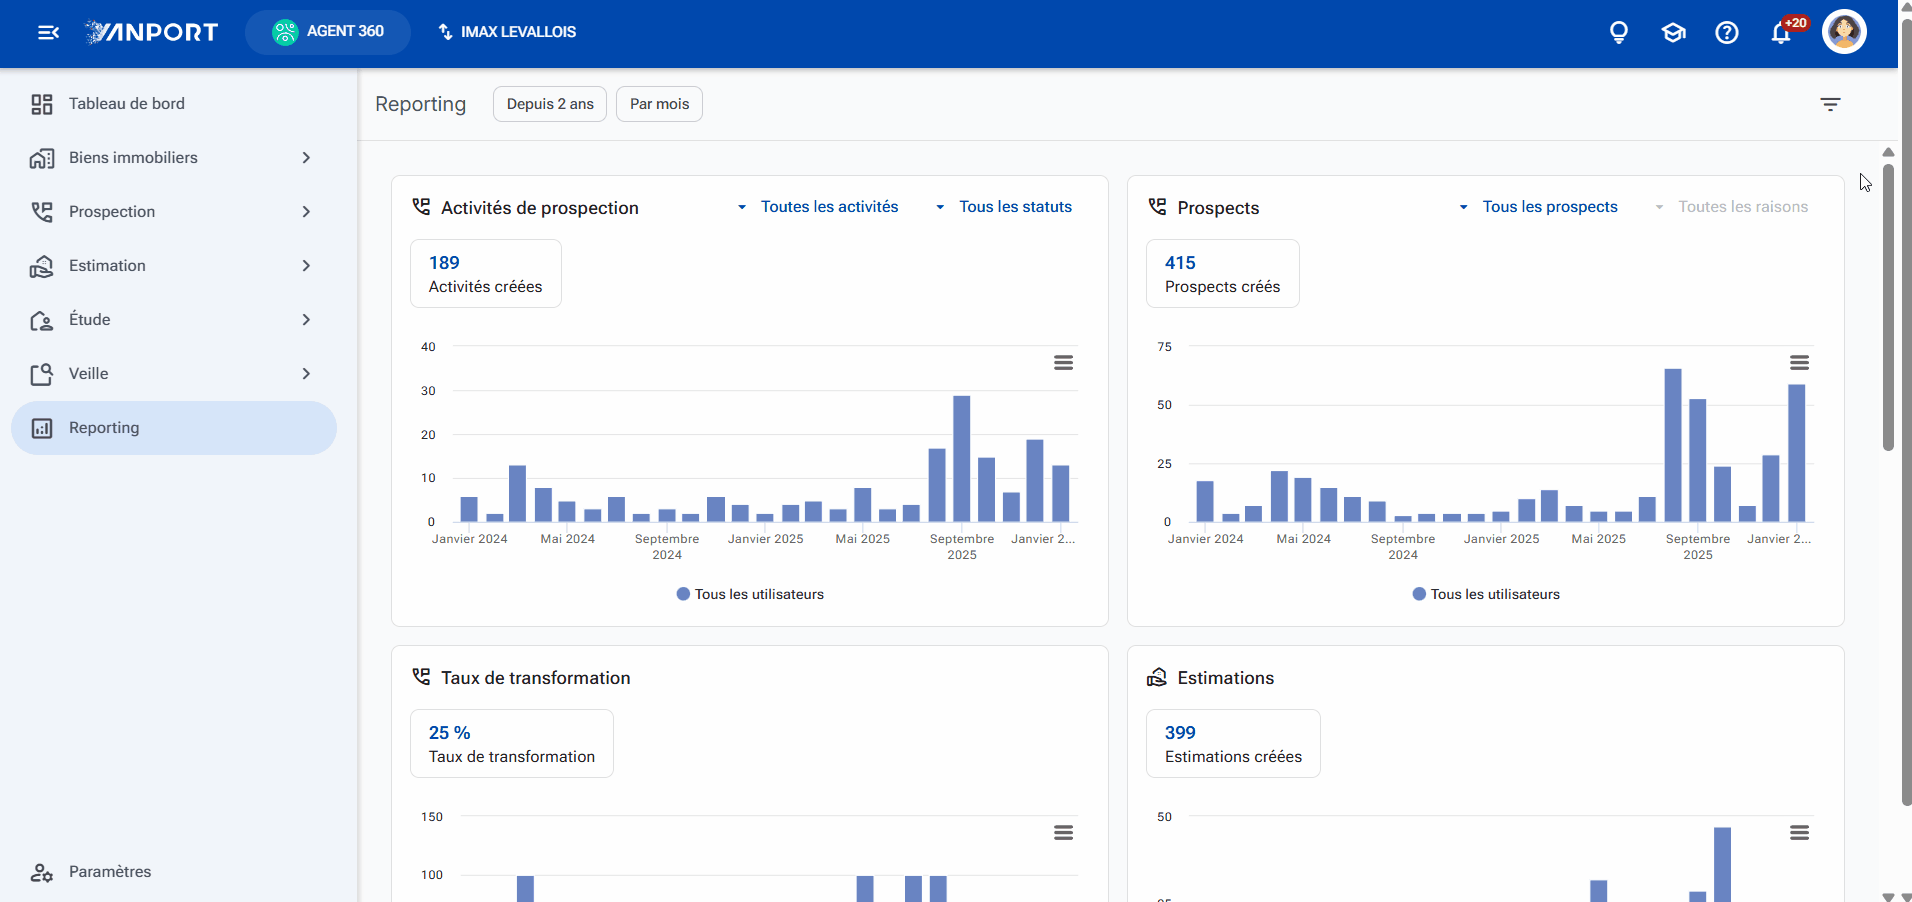This screenshot has width=1912, height=902.
Task: Open chart menu for Estimations chart
Action: 1799,833
